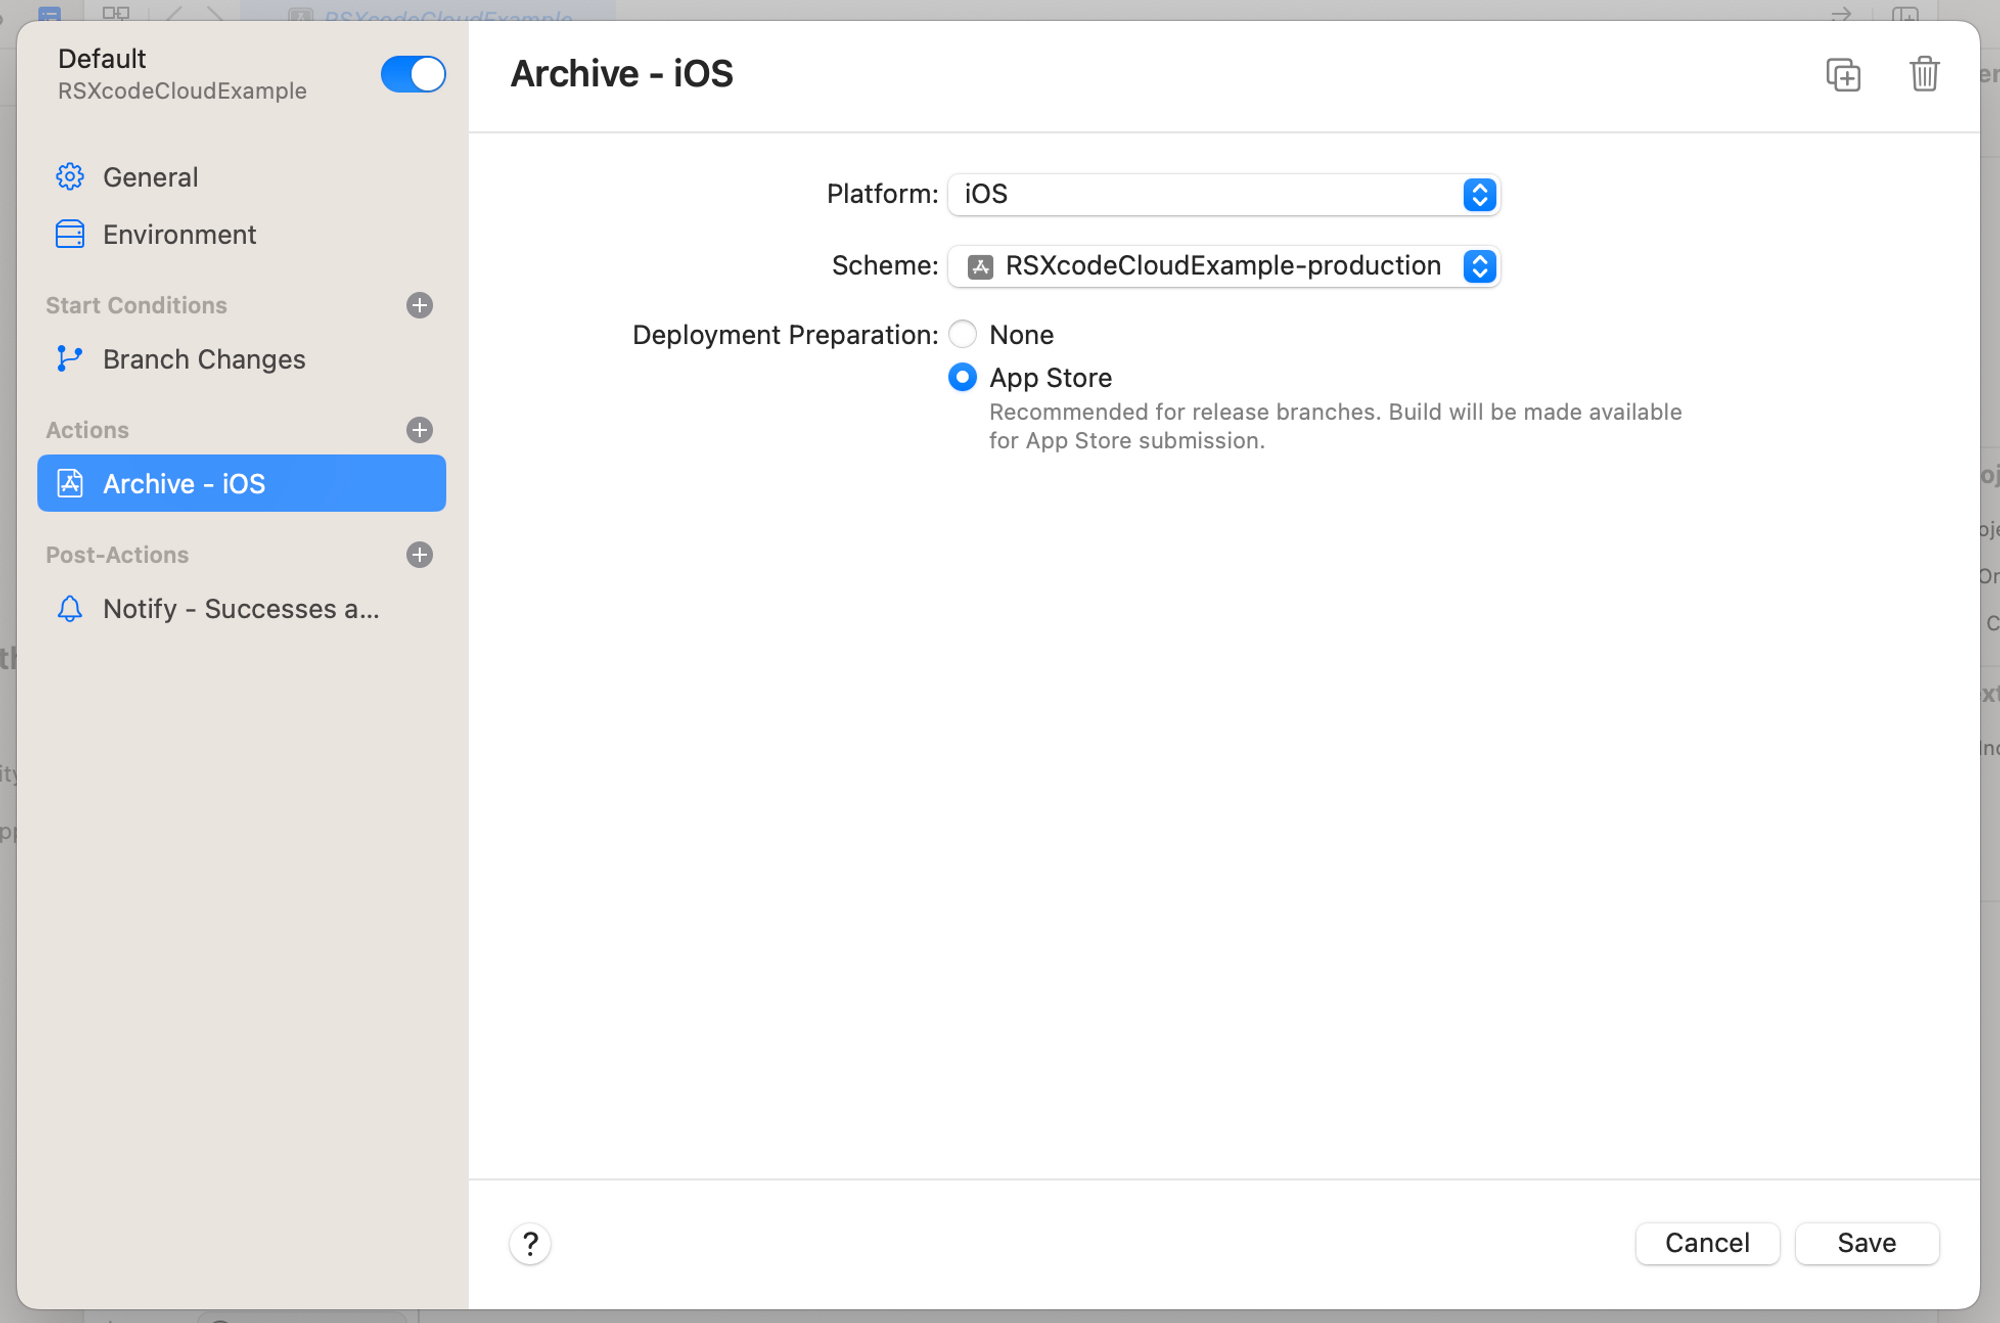Select App Store deployment preparation
Viewport: 2000px width, 1323px height.
tap(961, 377)
